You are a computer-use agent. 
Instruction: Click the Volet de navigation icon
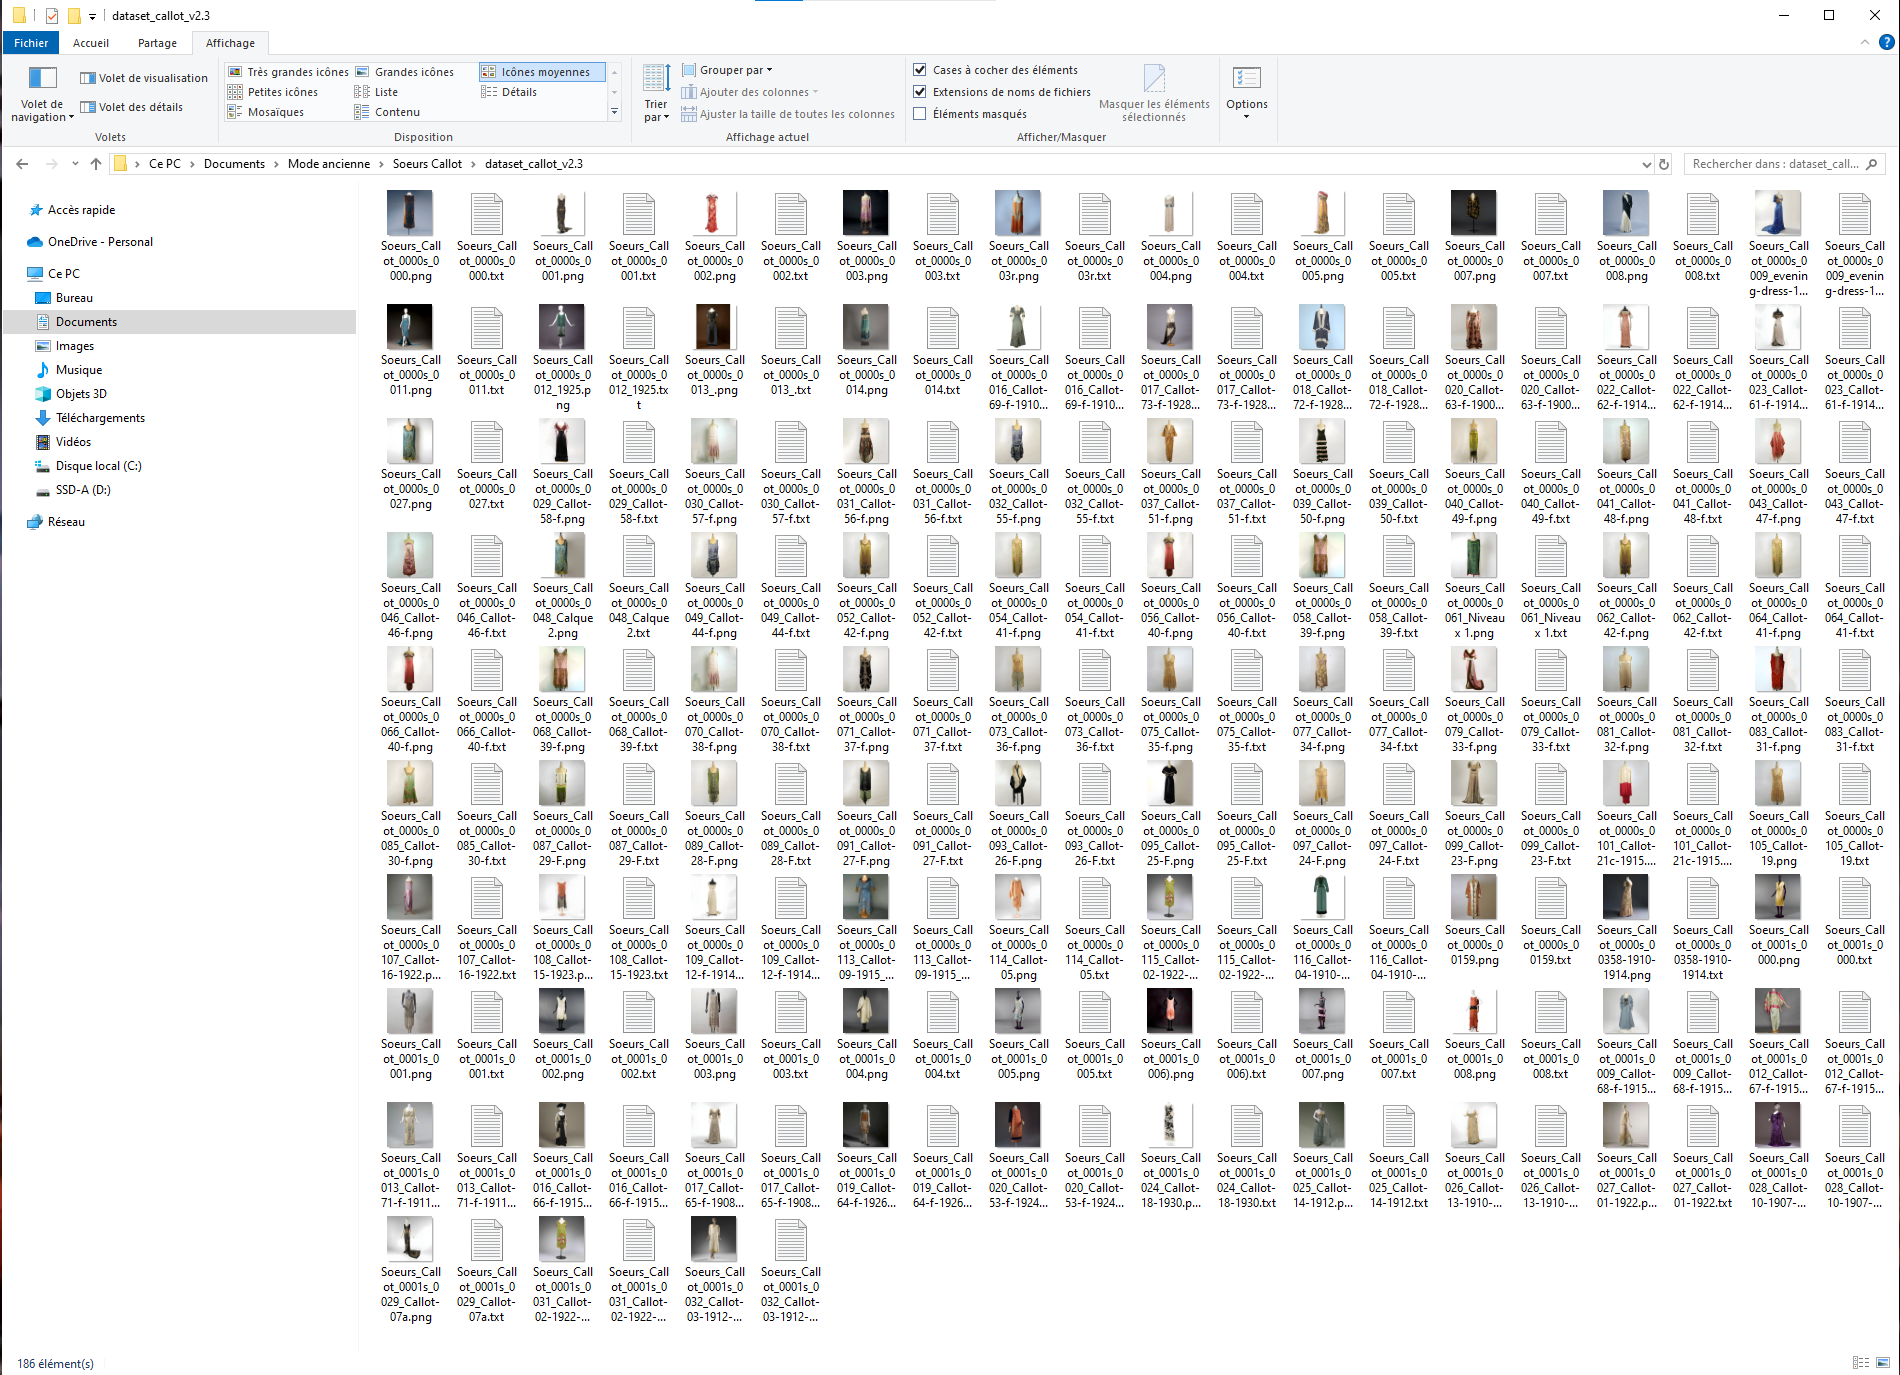coord(42,79)
